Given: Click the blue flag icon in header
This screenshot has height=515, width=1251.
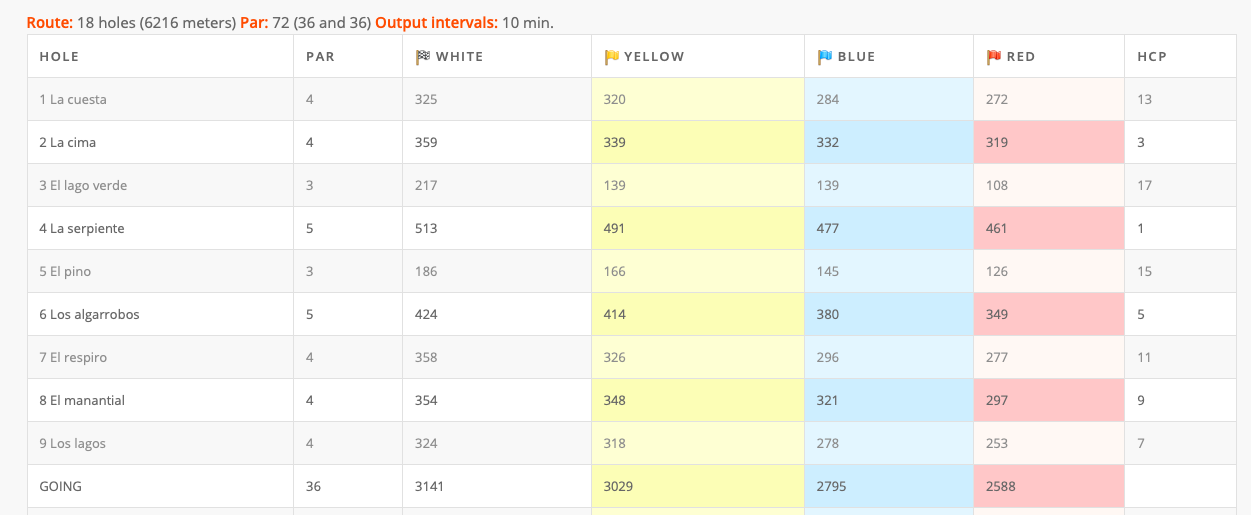Looking at the screenshot, I should click(825, 57).
